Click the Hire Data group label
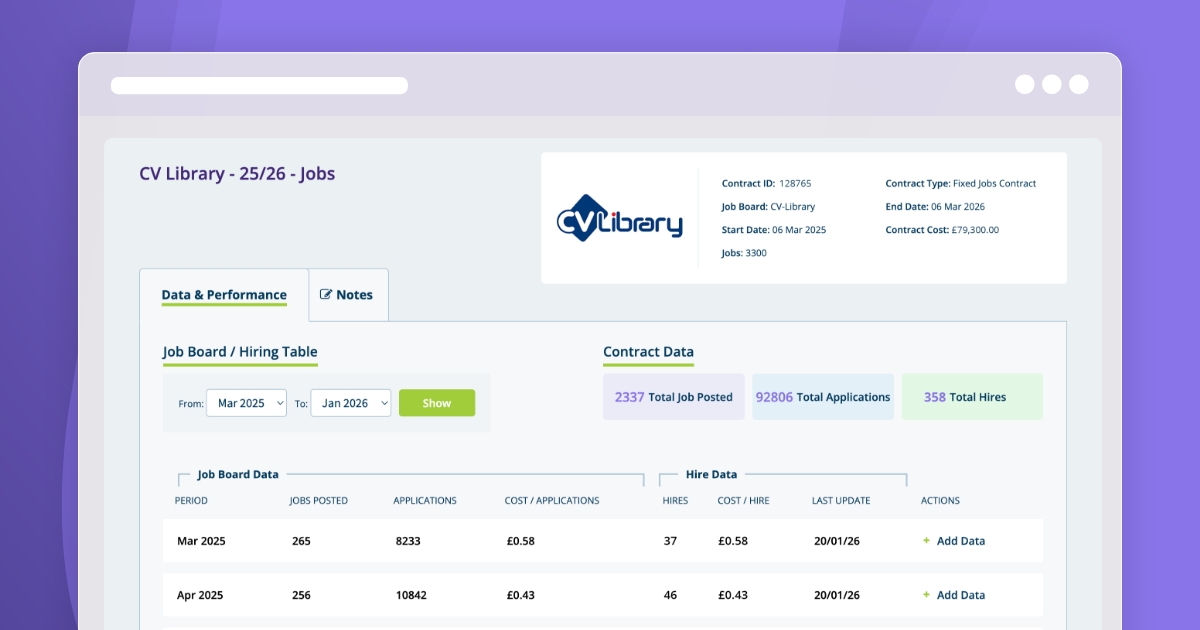The width and height of the screenshot is (1200, 630). coord(711,474)
